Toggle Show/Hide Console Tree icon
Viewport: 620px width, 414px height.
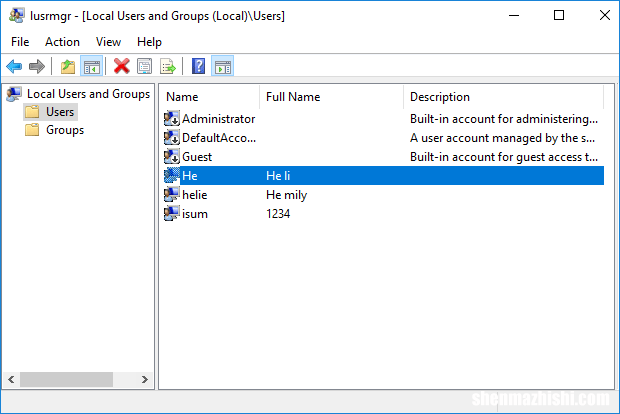point(91,67)
